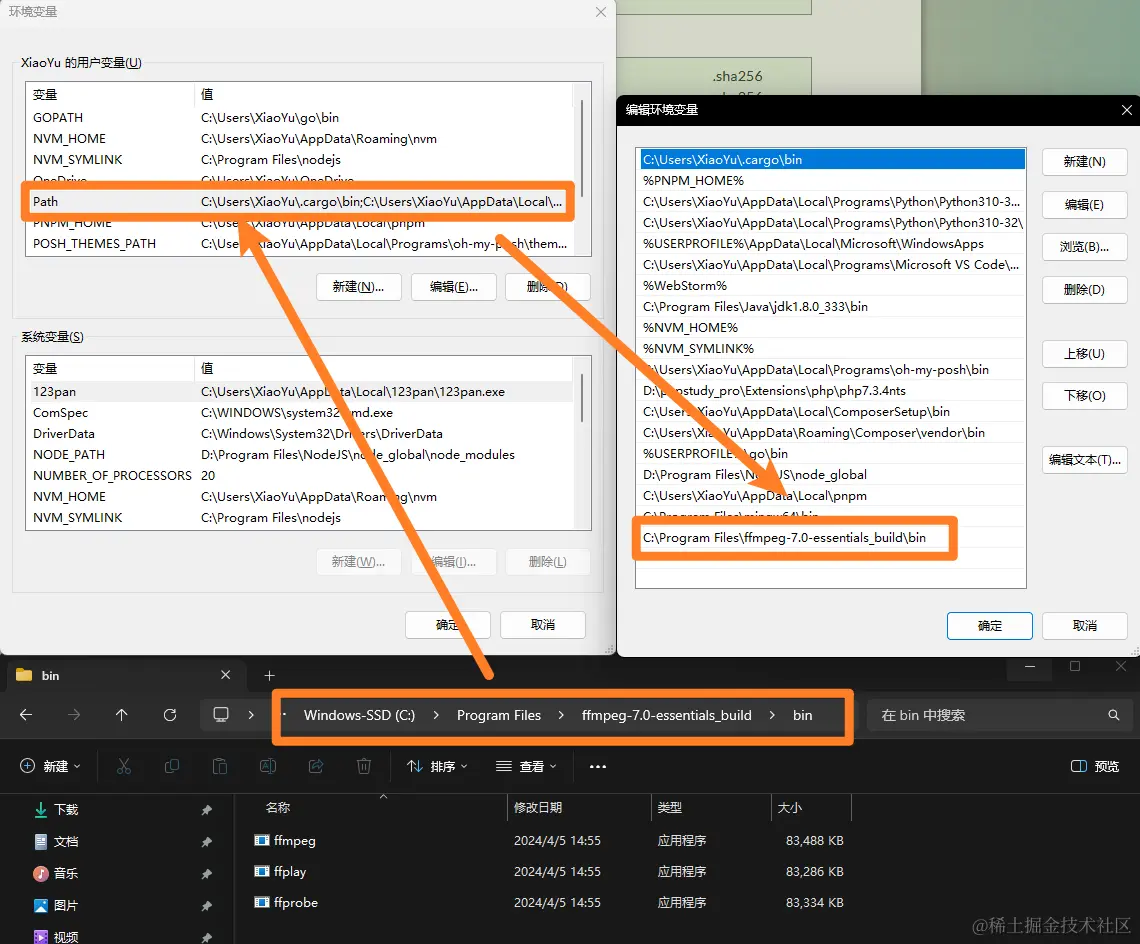
Task: Click the Program Files breadcrumb segment
Action: [x=499, y=715]
